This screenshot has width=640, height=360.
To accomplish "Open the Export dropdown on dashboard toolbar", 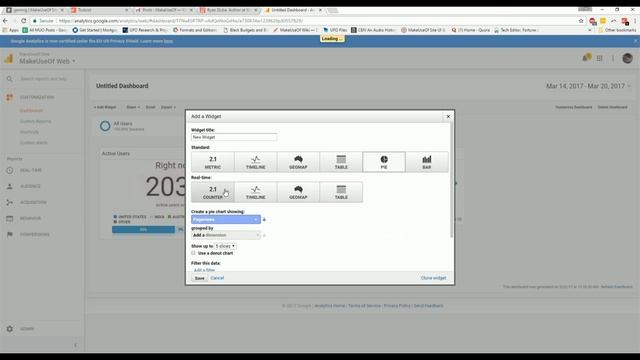I will click(168, 107).
